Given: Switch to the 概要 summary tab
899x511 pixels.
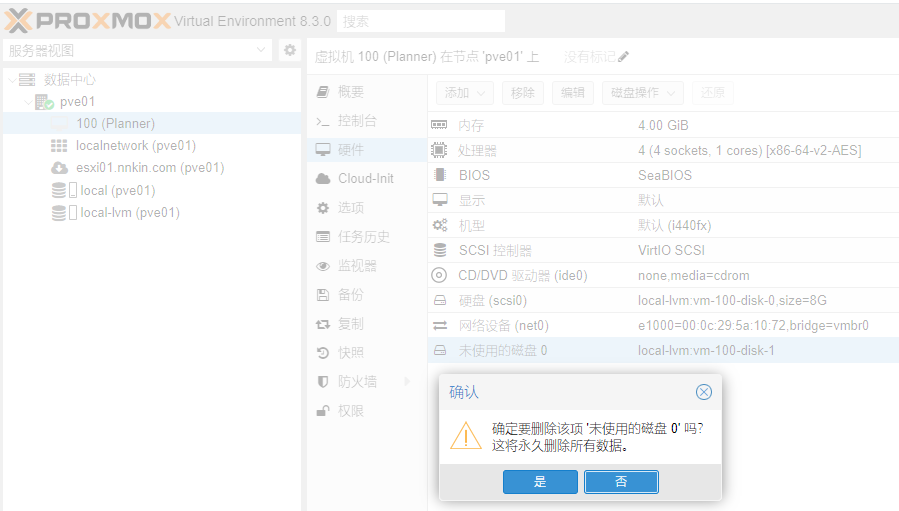Looking at the screenshot, I should [x=350, y=92].
